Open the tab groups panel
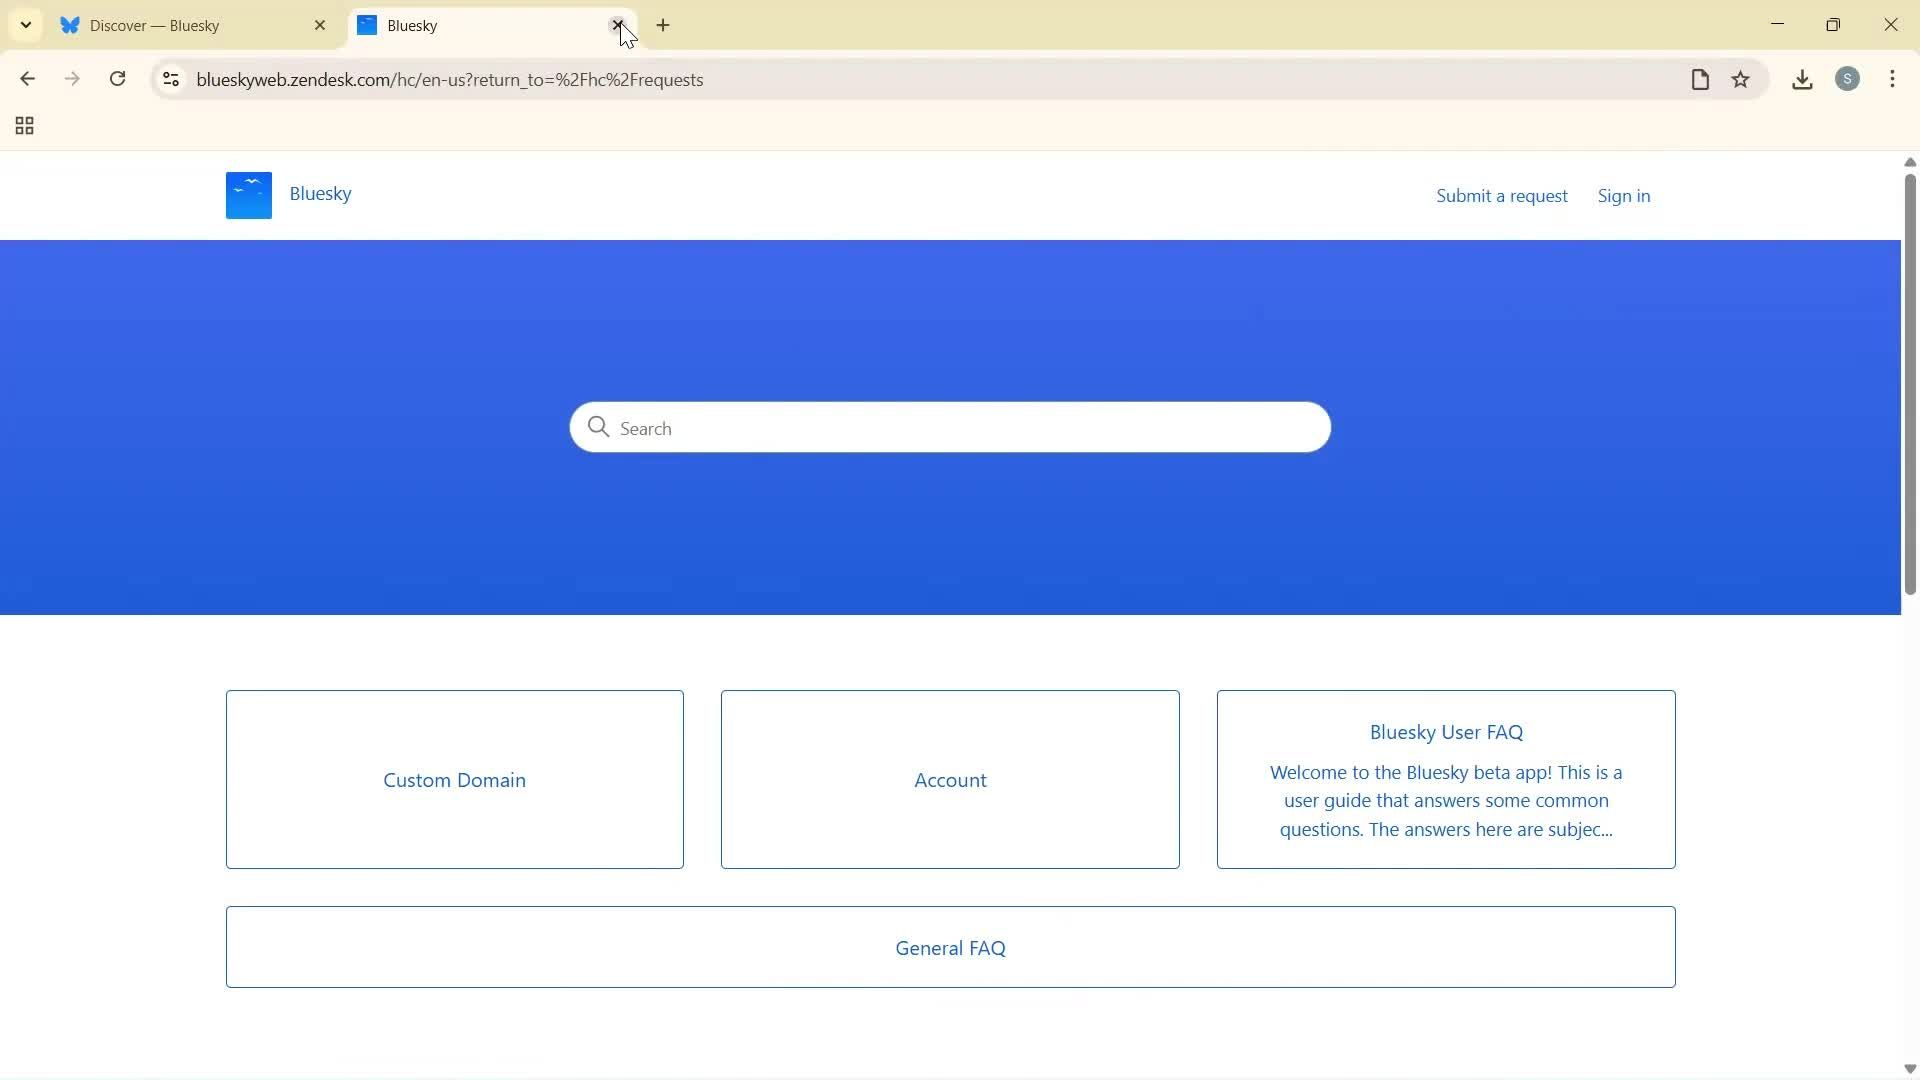This screenshot has width=1920, height=1080. click(x=23, y=126)
